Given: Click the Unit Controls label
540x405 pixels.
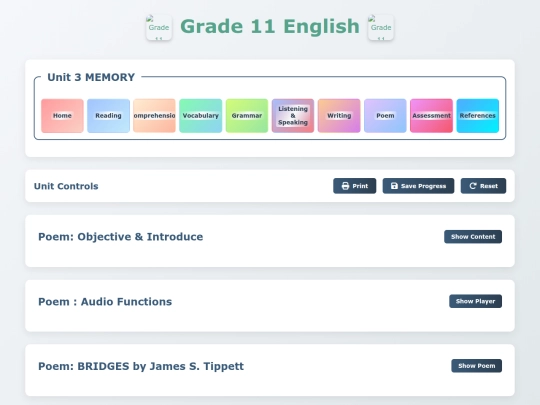Looking at the screenshot, I should (x=66, y=186).
